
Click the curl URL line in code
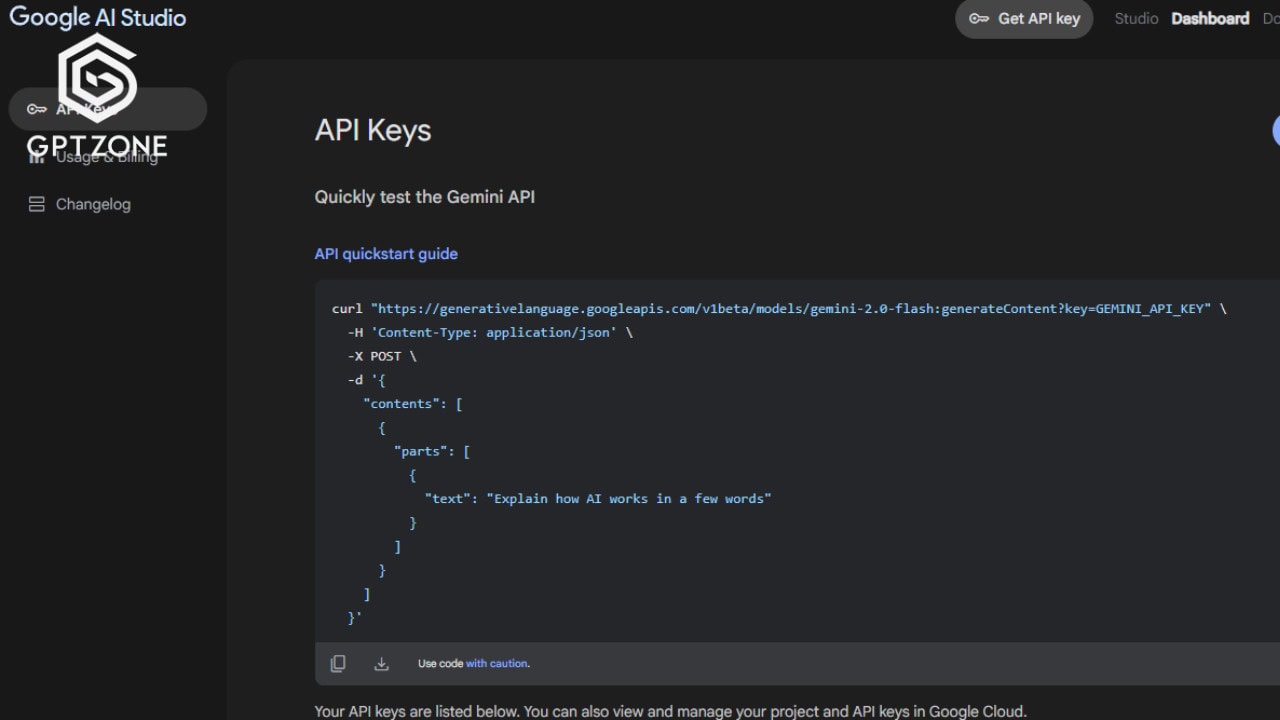click(779, 308)
